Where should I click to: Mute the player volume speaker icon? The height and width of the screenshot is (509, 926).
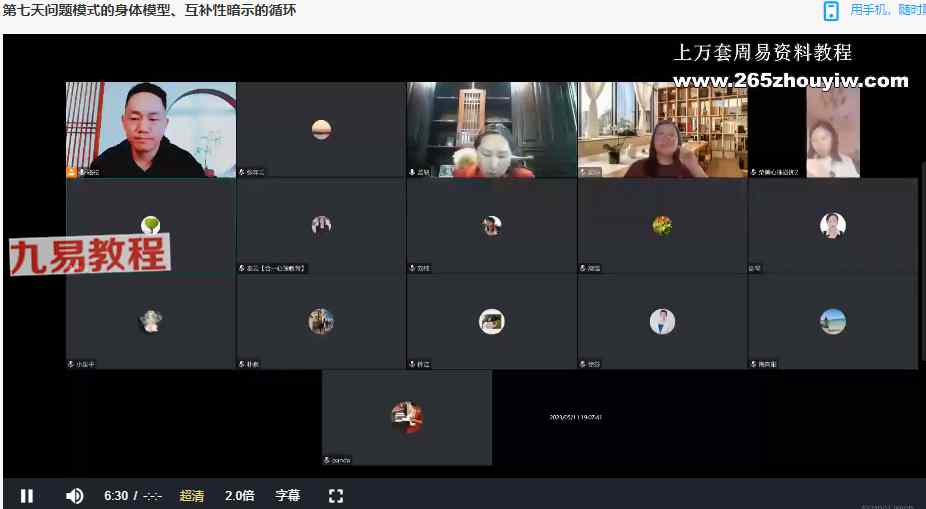(x=74, y=495)
